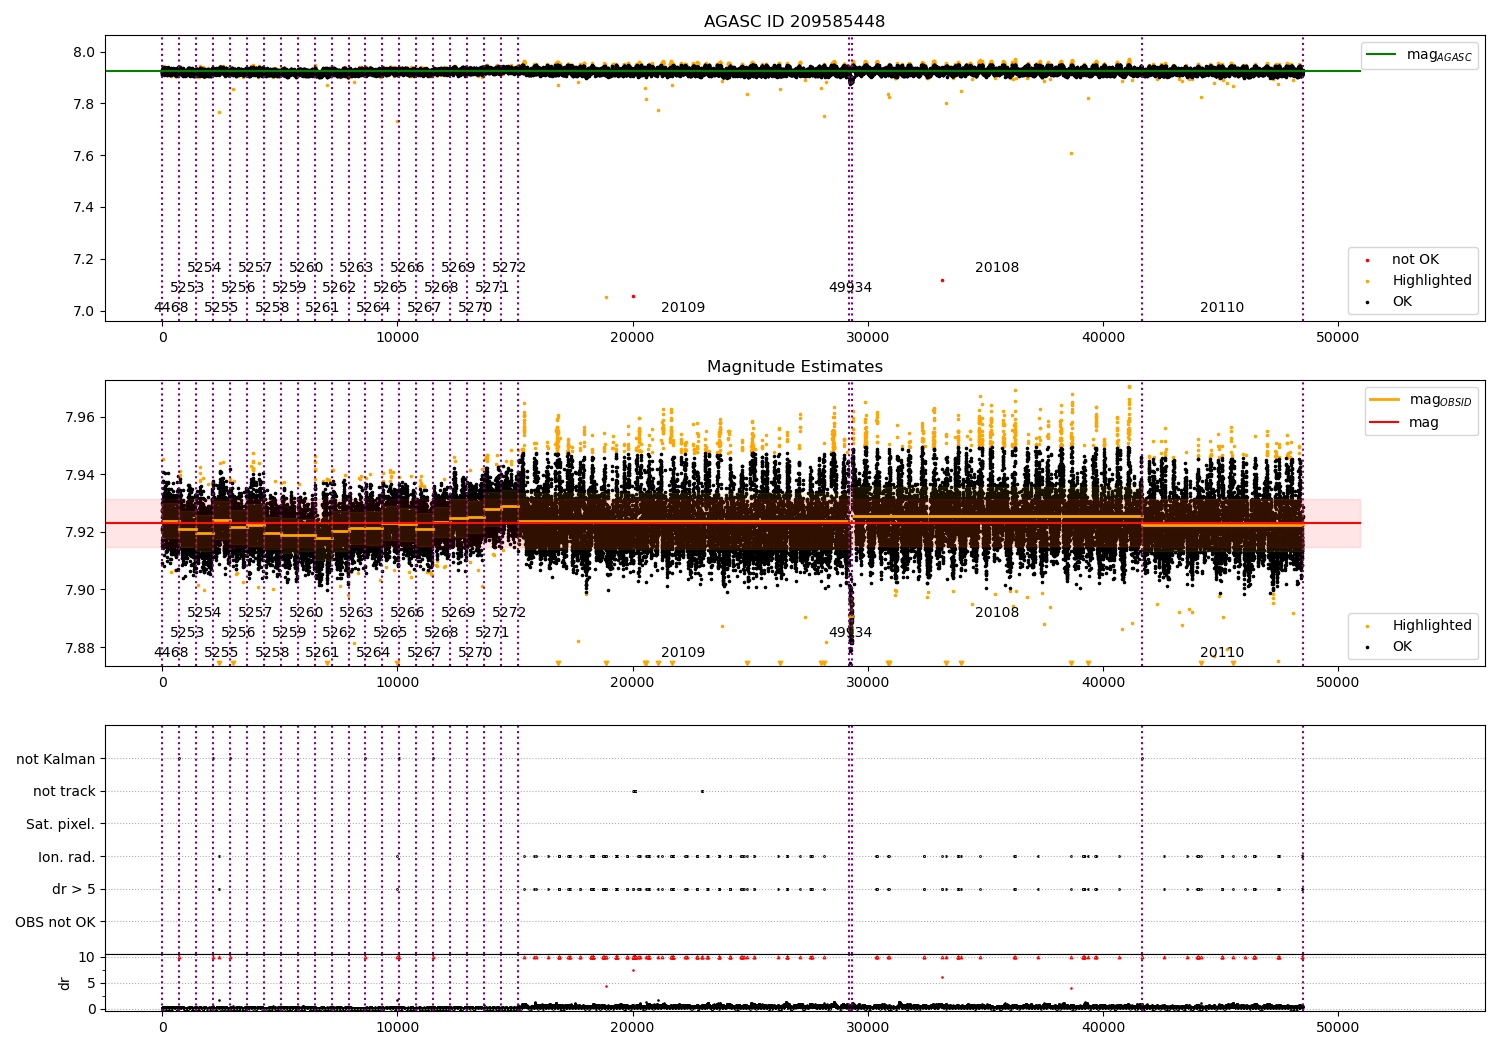Click obsid label 5253 in the top plot

(x=187, y=287)
